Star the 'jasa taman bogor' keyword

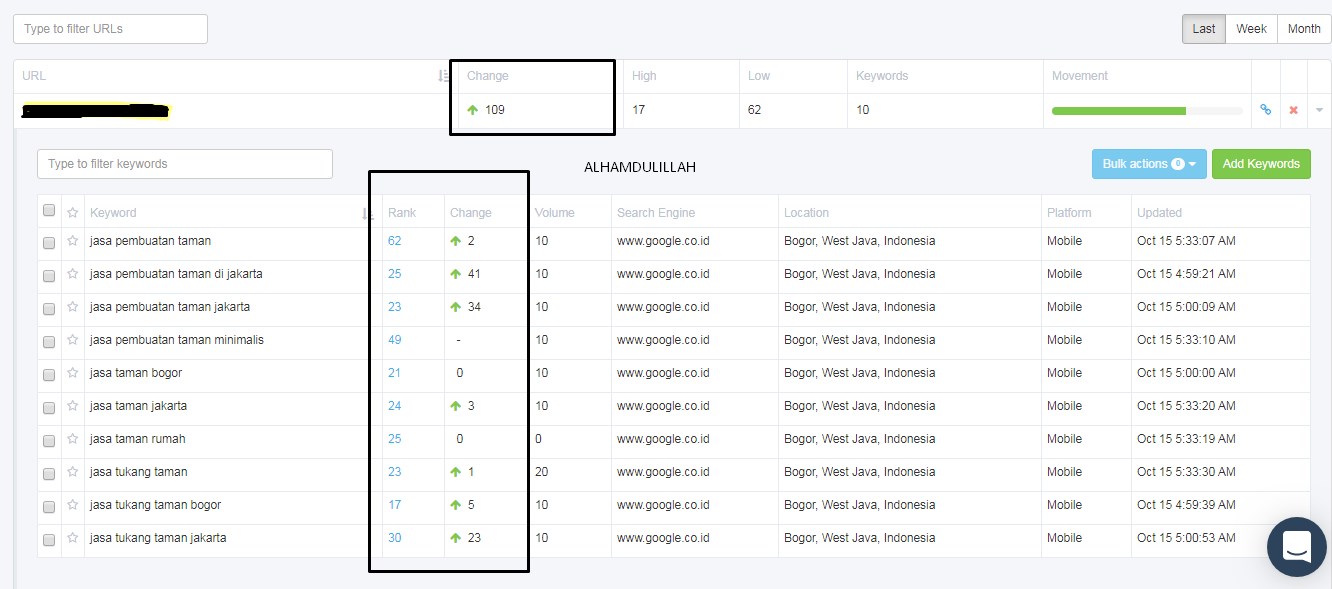click(x=72, y=373)
